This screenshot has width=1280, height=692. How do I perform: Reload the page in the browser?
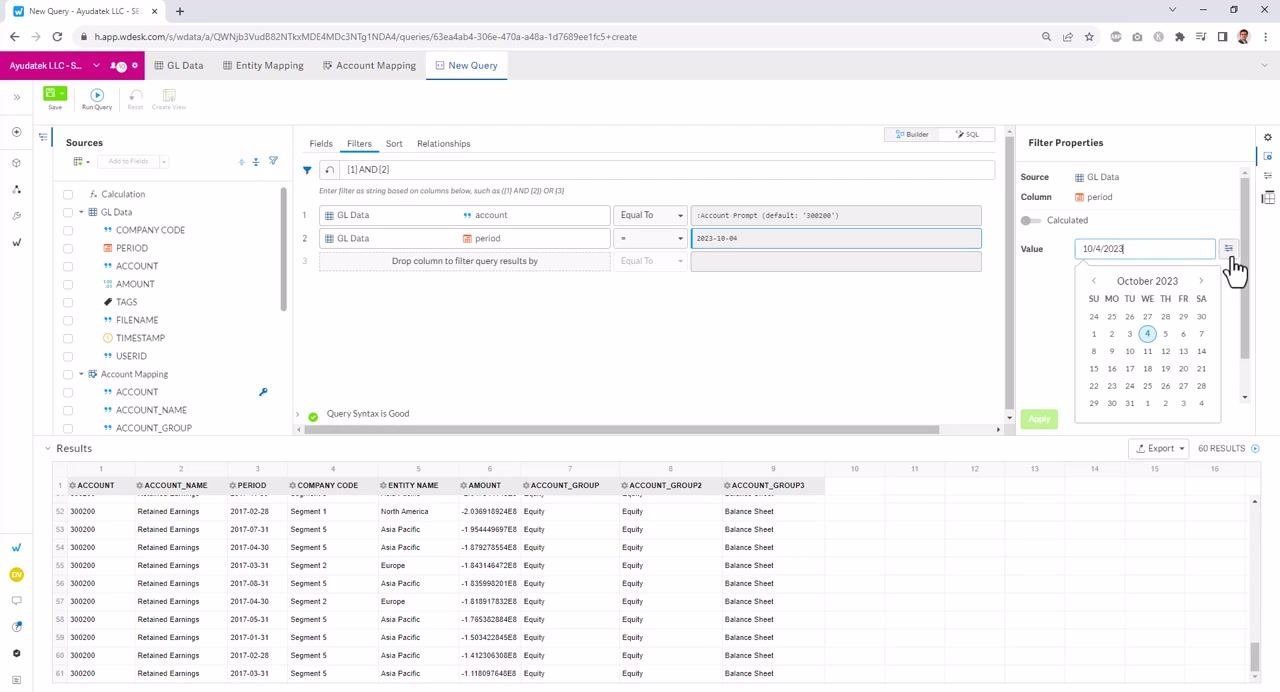(x=57, y=37)
